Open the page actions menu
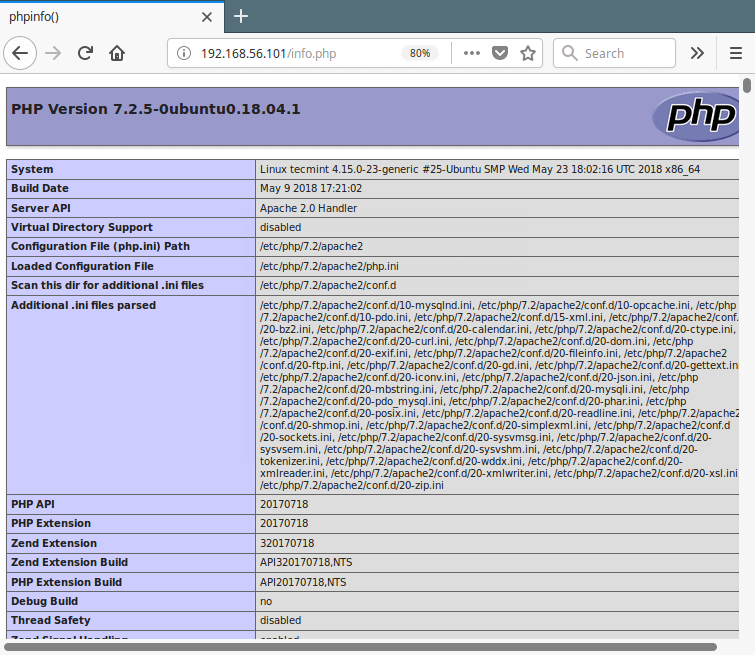The width and height of the screenshot is (755, 655). (471, 53)
